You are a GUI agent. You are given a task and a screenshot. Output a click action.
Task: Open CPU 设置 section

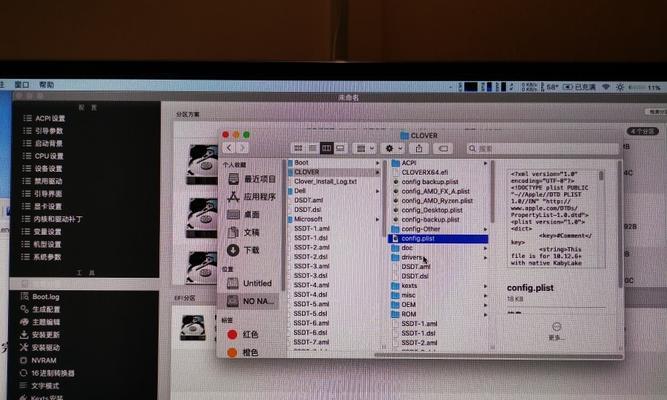(43, 156)
